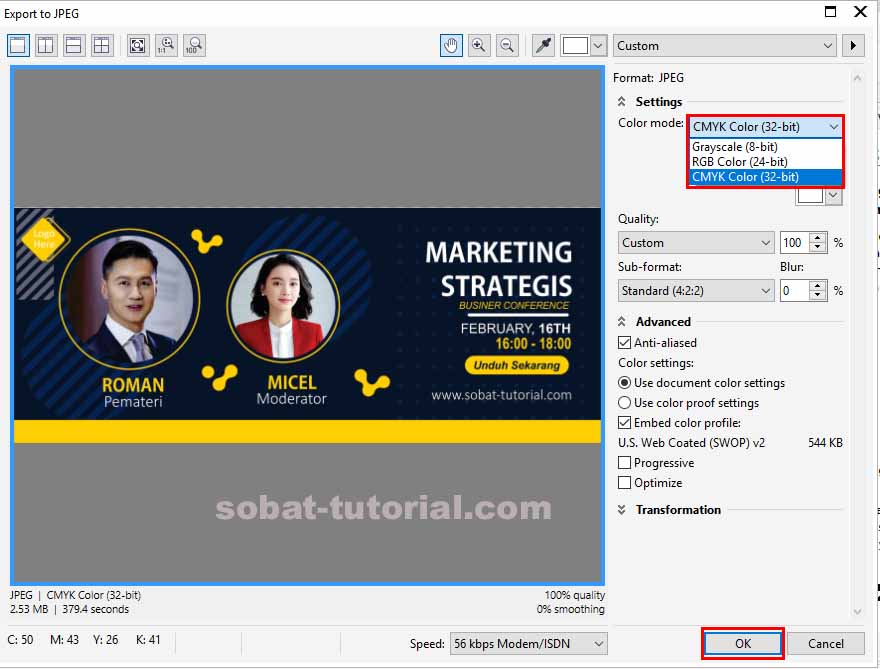Switch to two vertical preview panes

coord(45,45)
